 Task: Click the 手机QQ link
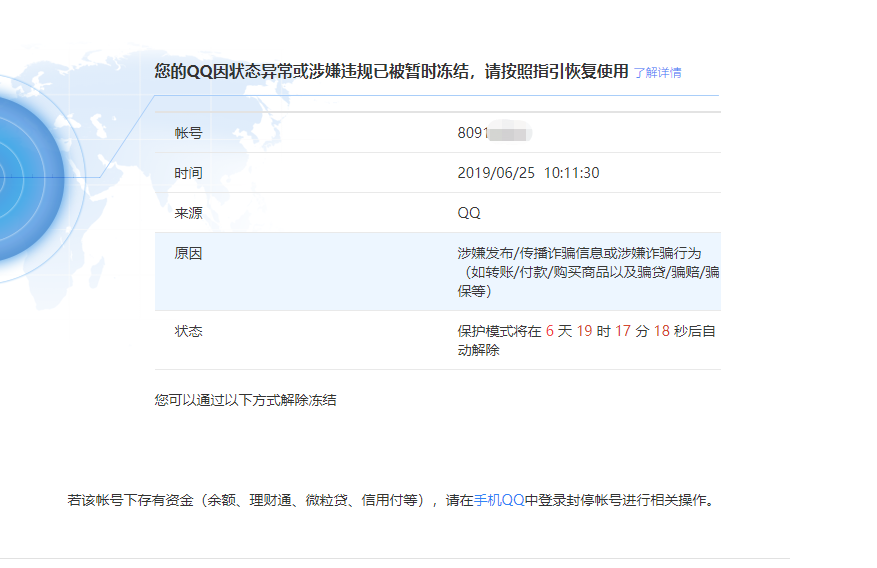(x=499, y=500)
